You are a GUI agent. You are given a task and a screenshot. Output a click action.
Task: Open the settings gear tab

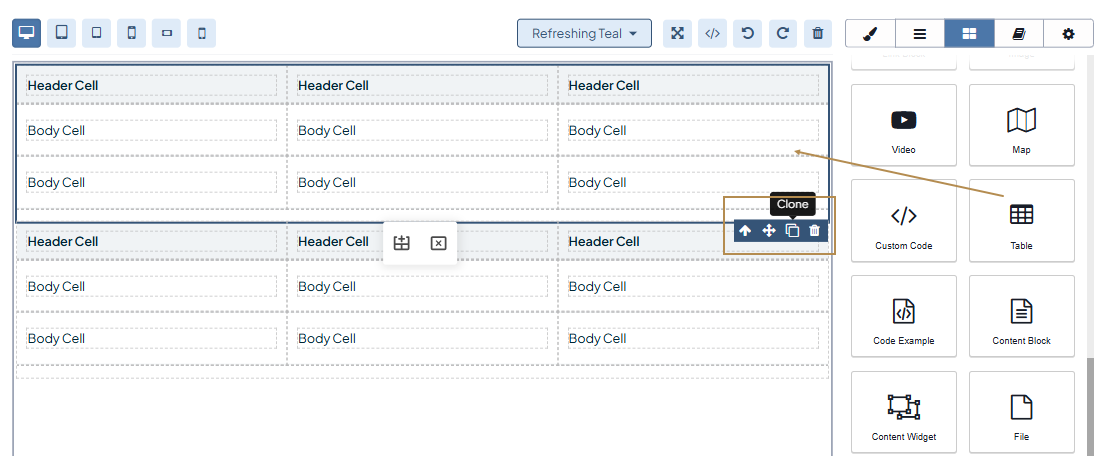coord(1068,33)
